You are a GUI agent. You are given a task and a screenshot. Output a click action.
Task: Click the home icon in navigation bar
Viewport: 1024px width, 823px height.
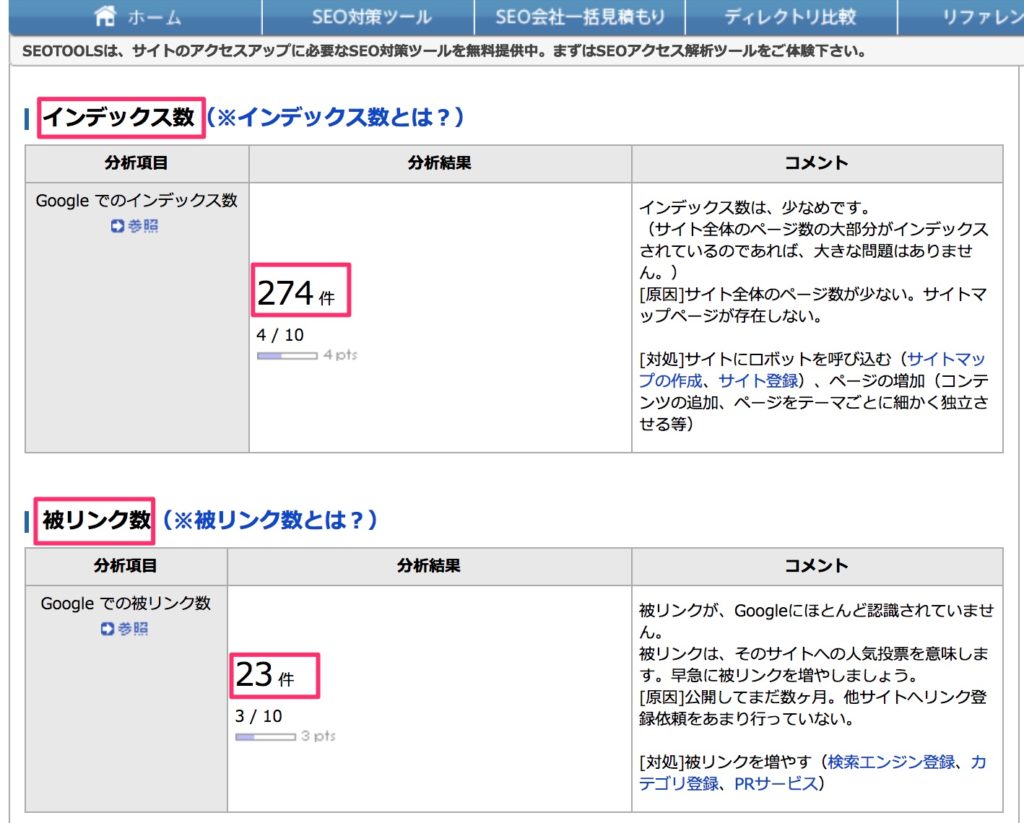106,17
